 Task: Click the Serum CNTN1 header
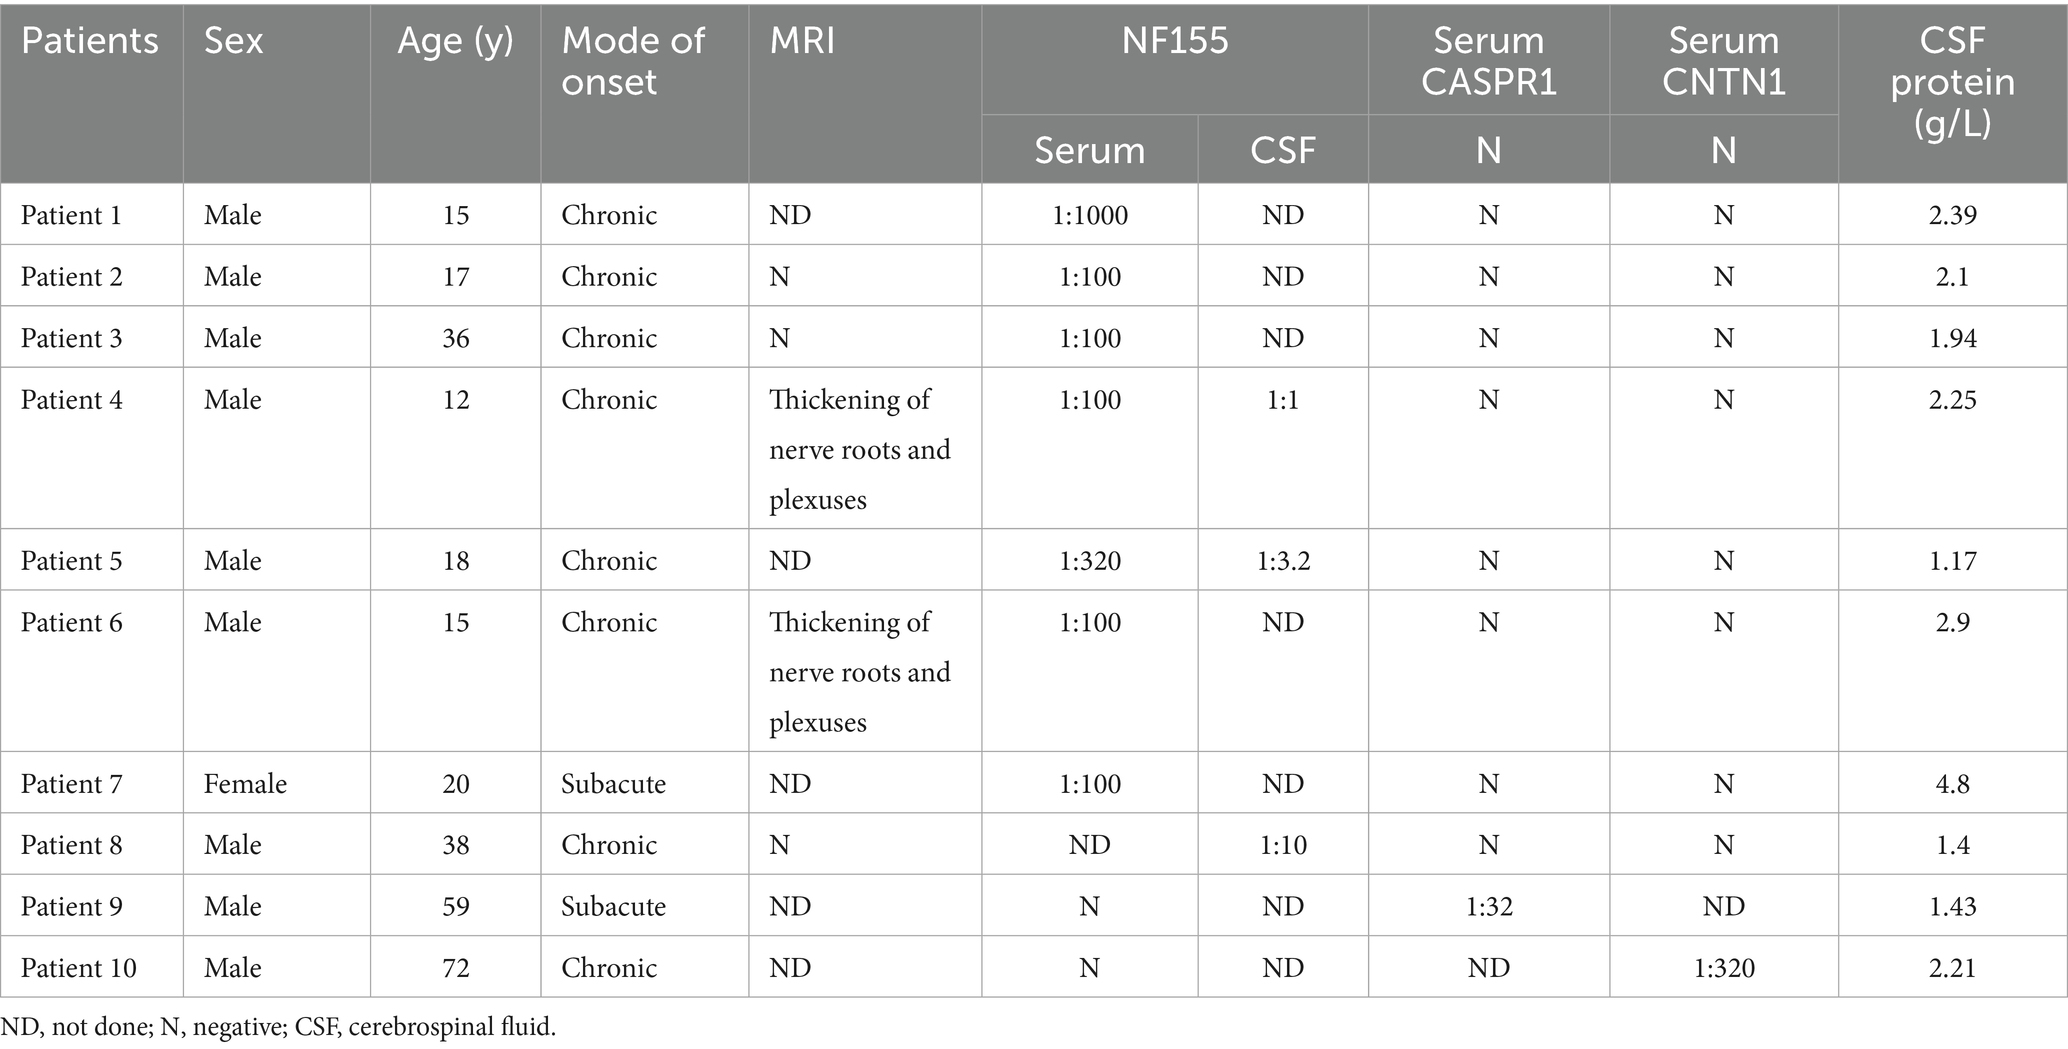[1723, 61]
